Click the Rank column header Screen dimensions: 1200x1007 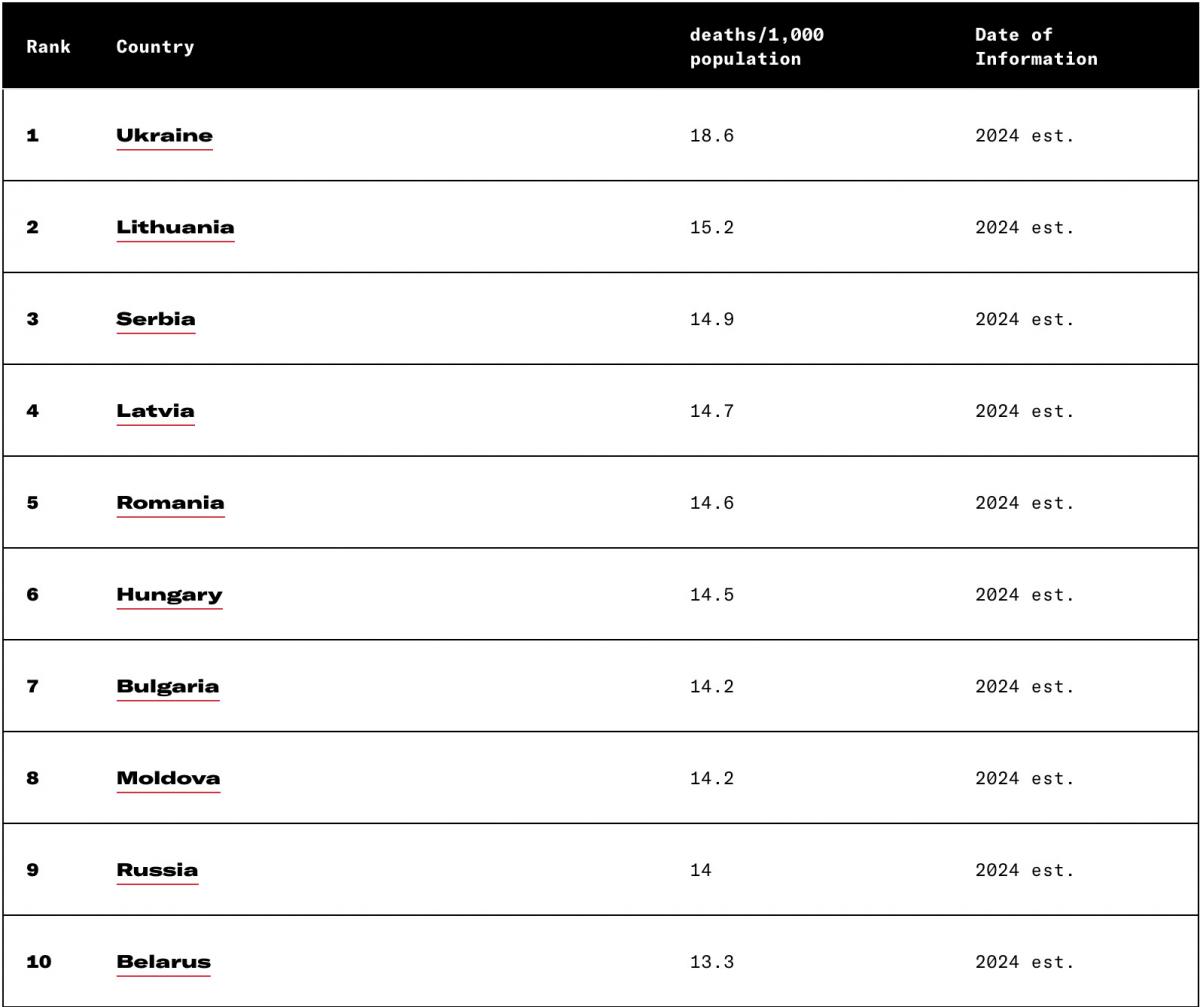click(x=48, y=46)
